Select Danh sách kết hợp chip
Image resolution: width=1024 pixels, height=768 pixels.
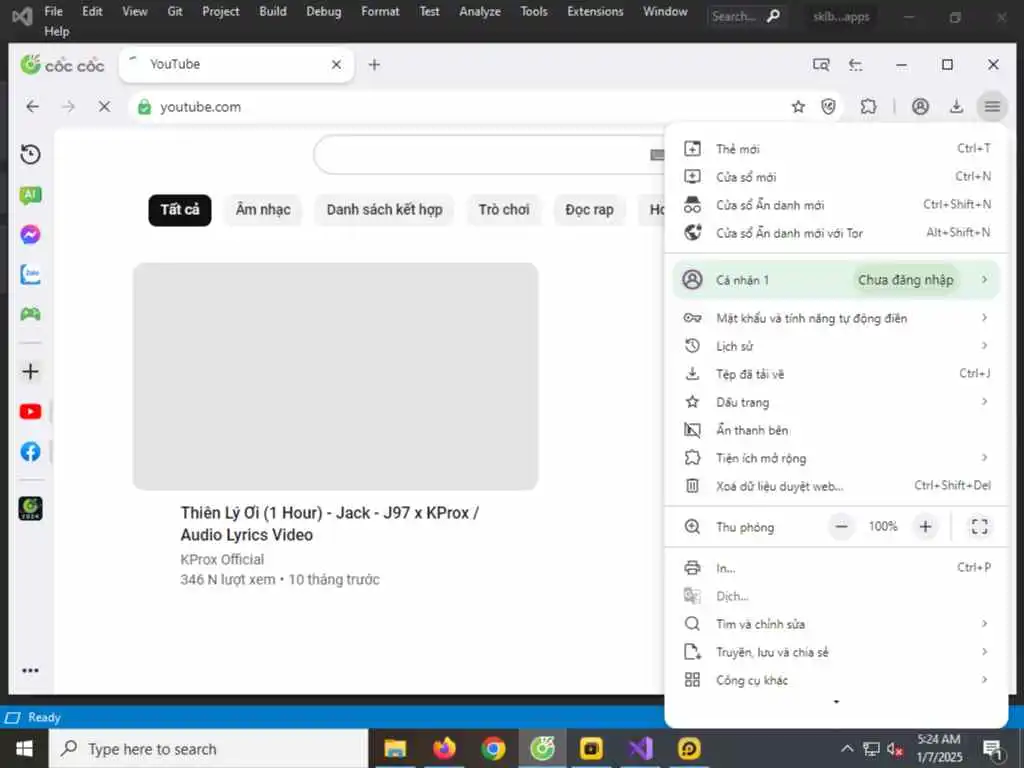[384, 210]
